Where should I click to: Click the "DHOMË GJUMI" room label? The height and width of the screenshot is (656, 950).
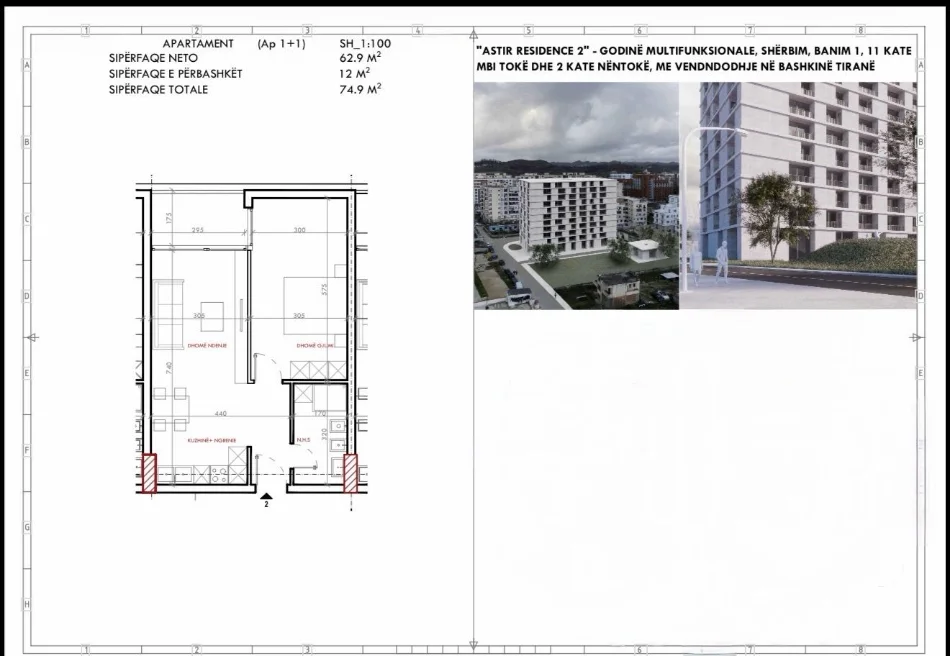pos(315,345)
